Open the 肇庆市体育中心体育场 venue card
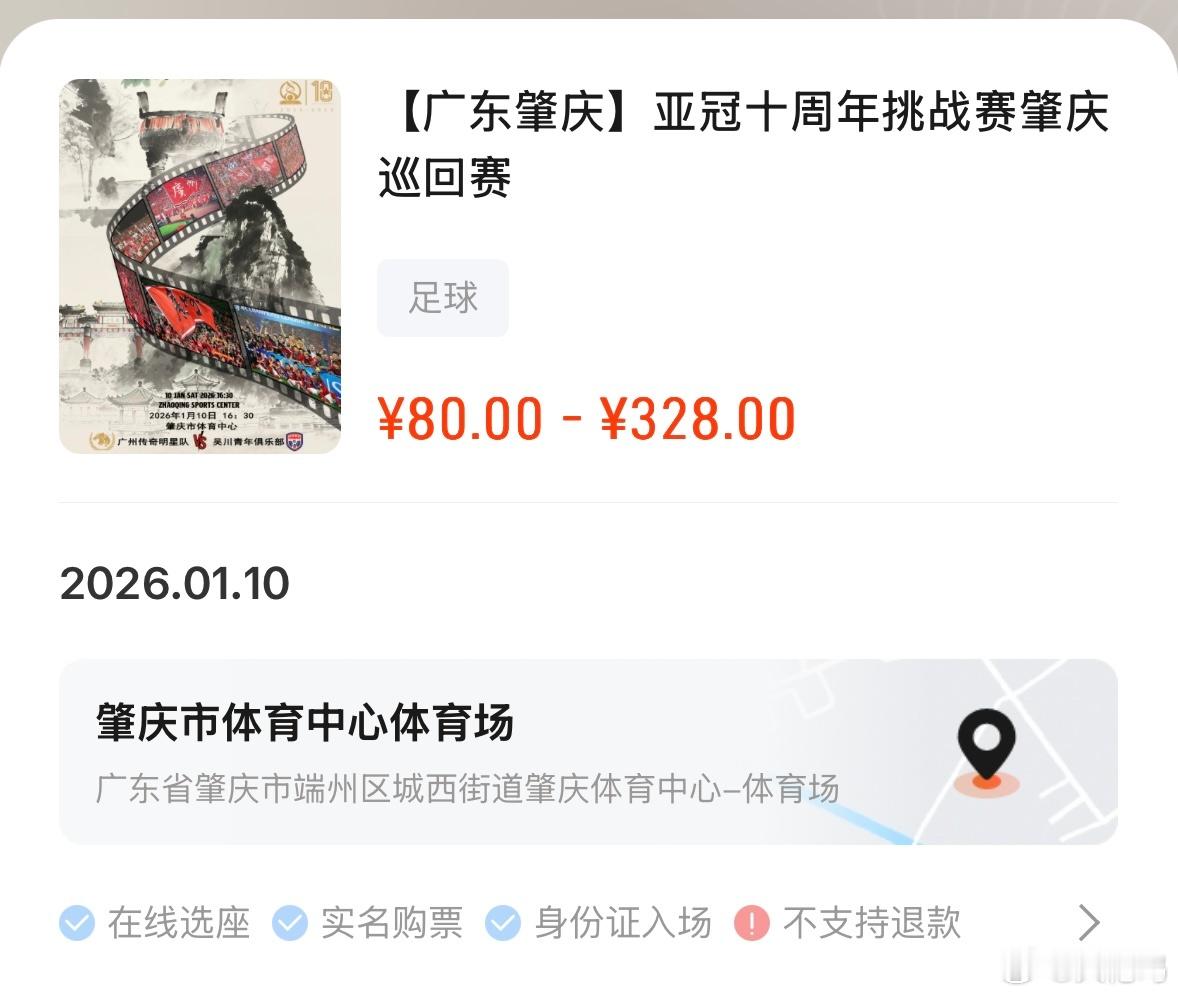This screenshot has height=996, width=1178. click(x=588, y=751)
